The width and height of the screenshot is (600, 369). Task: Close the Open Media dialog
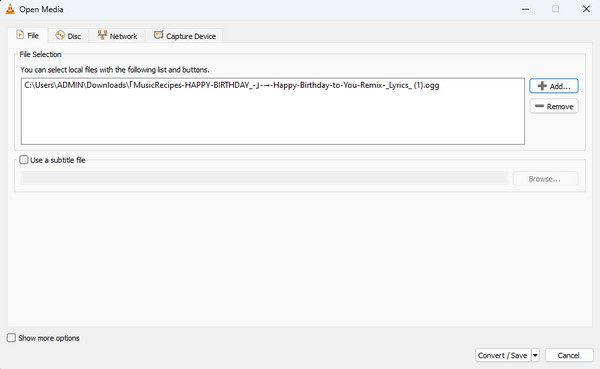click(586, 9)
